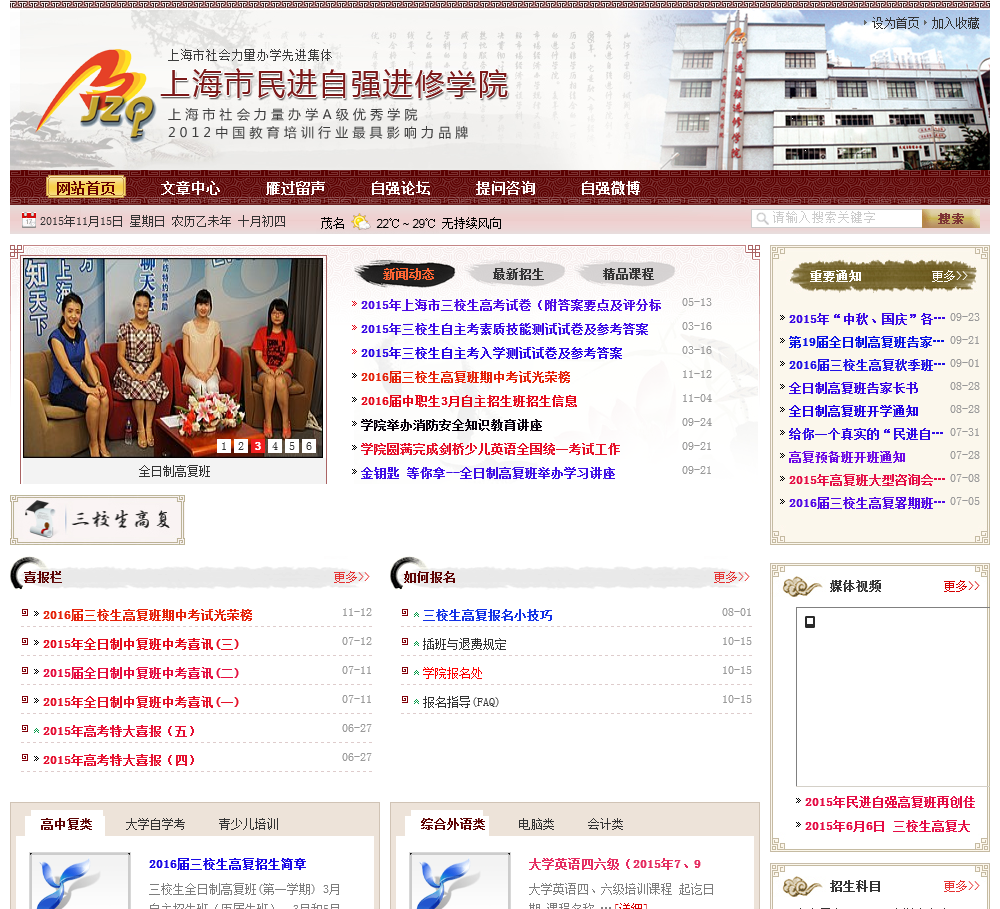Open news 学院举办消防安全知识教育讲座

click(x=452, y=425)
